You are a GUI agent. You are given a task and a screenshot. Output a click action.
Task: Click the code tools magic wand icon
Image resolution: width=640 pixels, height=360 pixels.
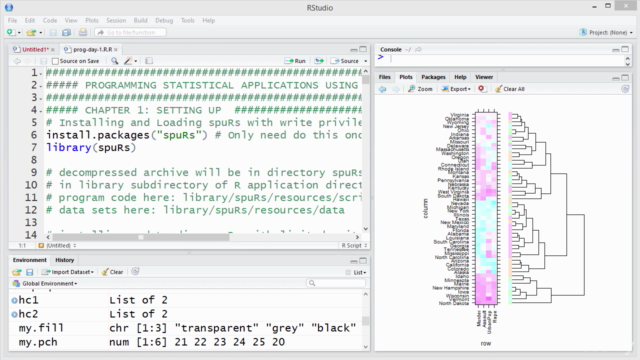tap(128, 61)
